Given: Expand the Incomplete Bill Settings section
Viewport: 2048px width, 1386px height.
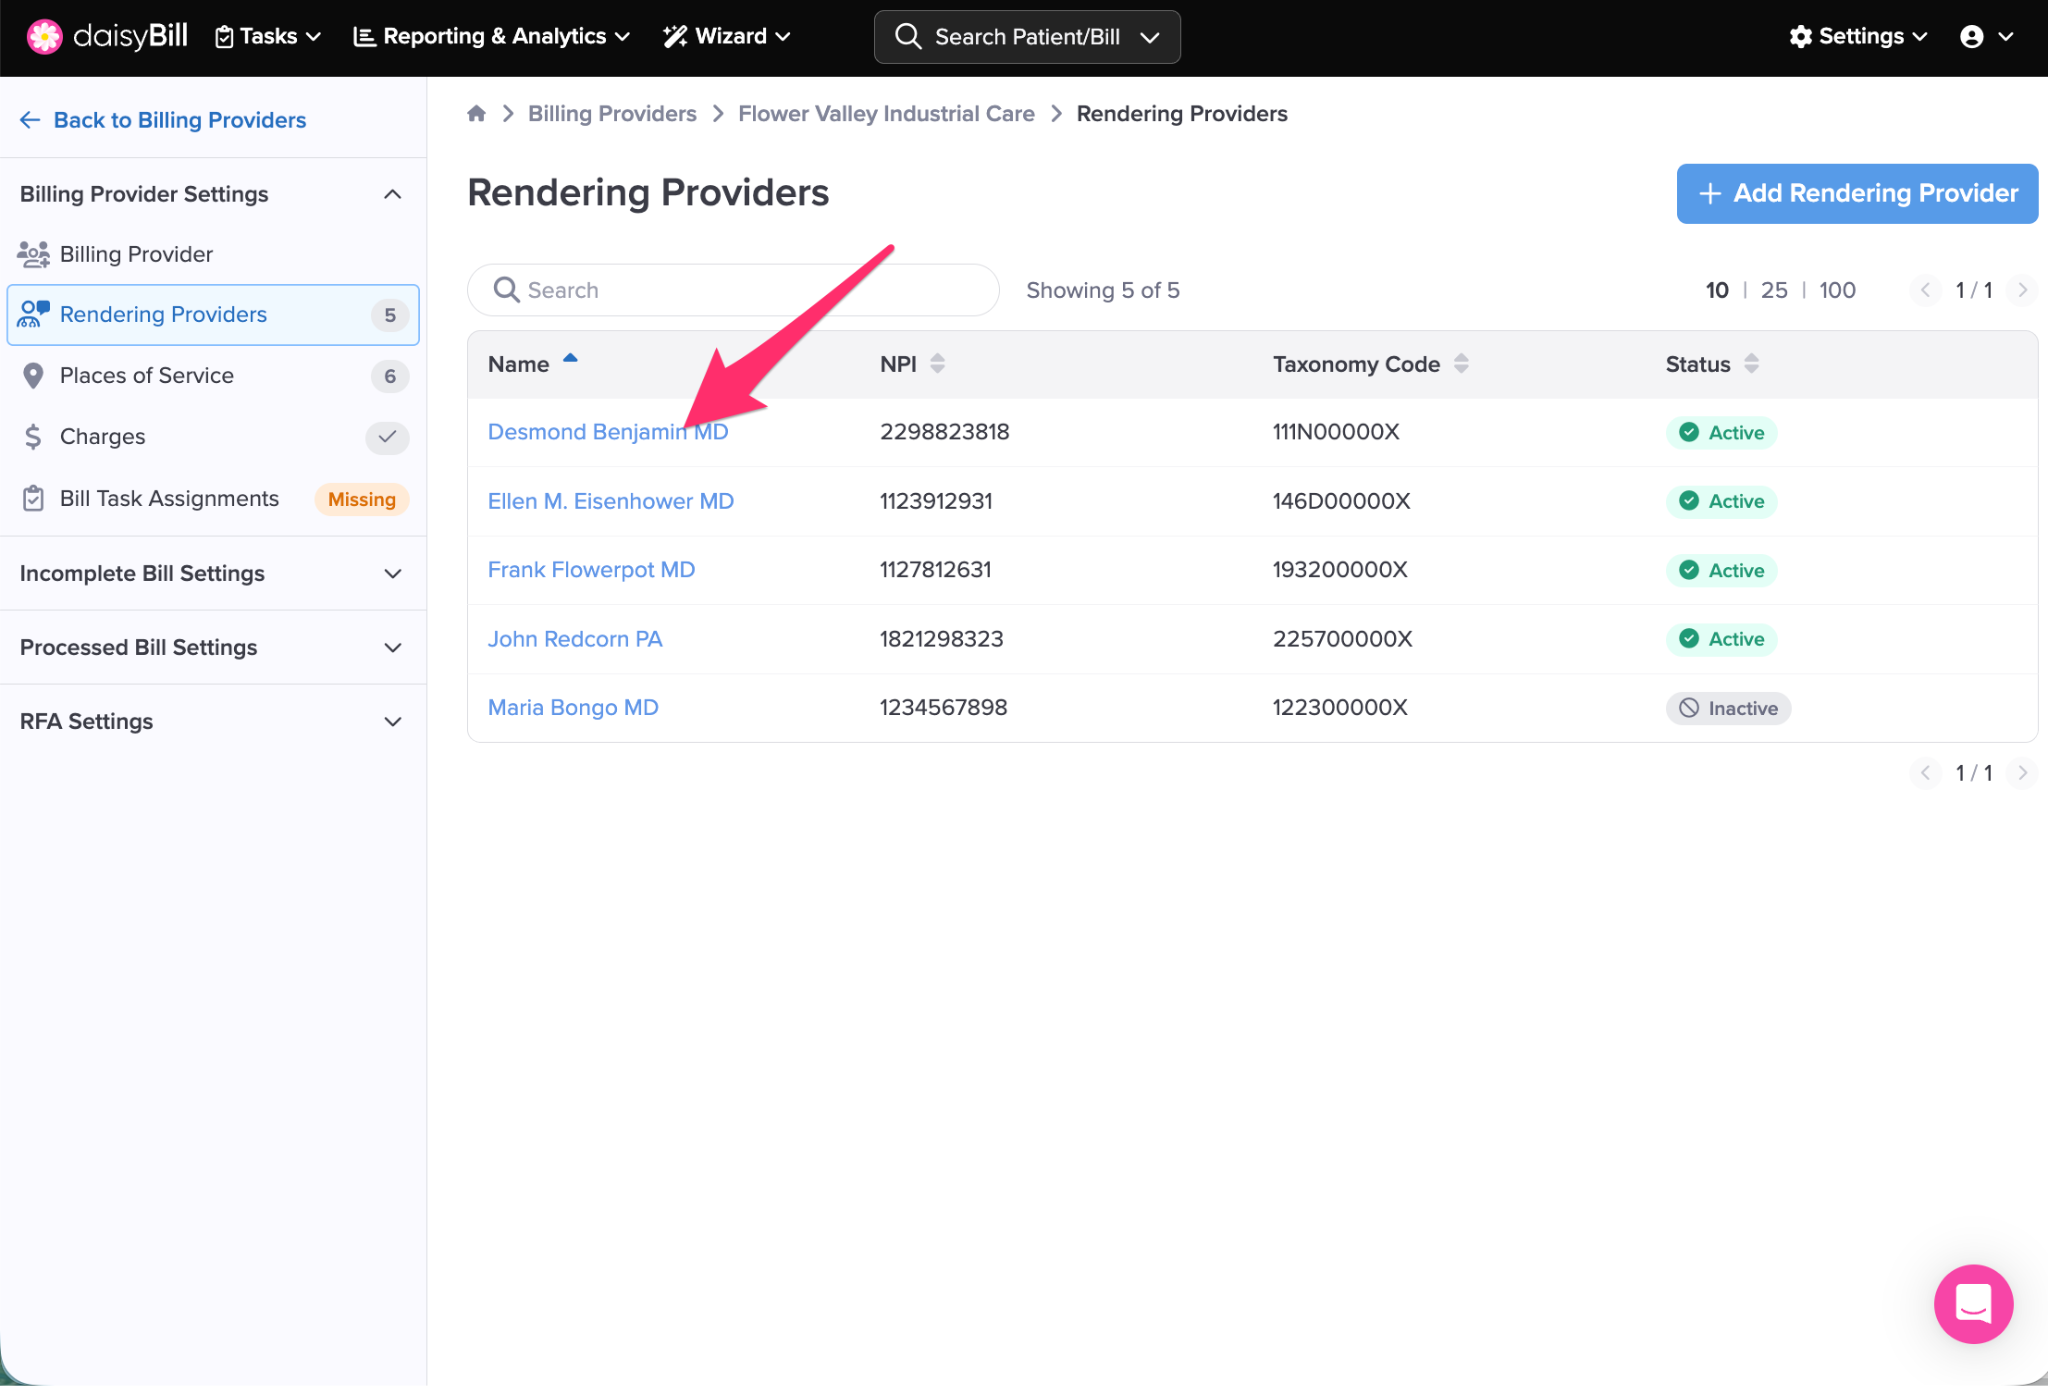Looking at the screenshot, I should tap(393, 574).
